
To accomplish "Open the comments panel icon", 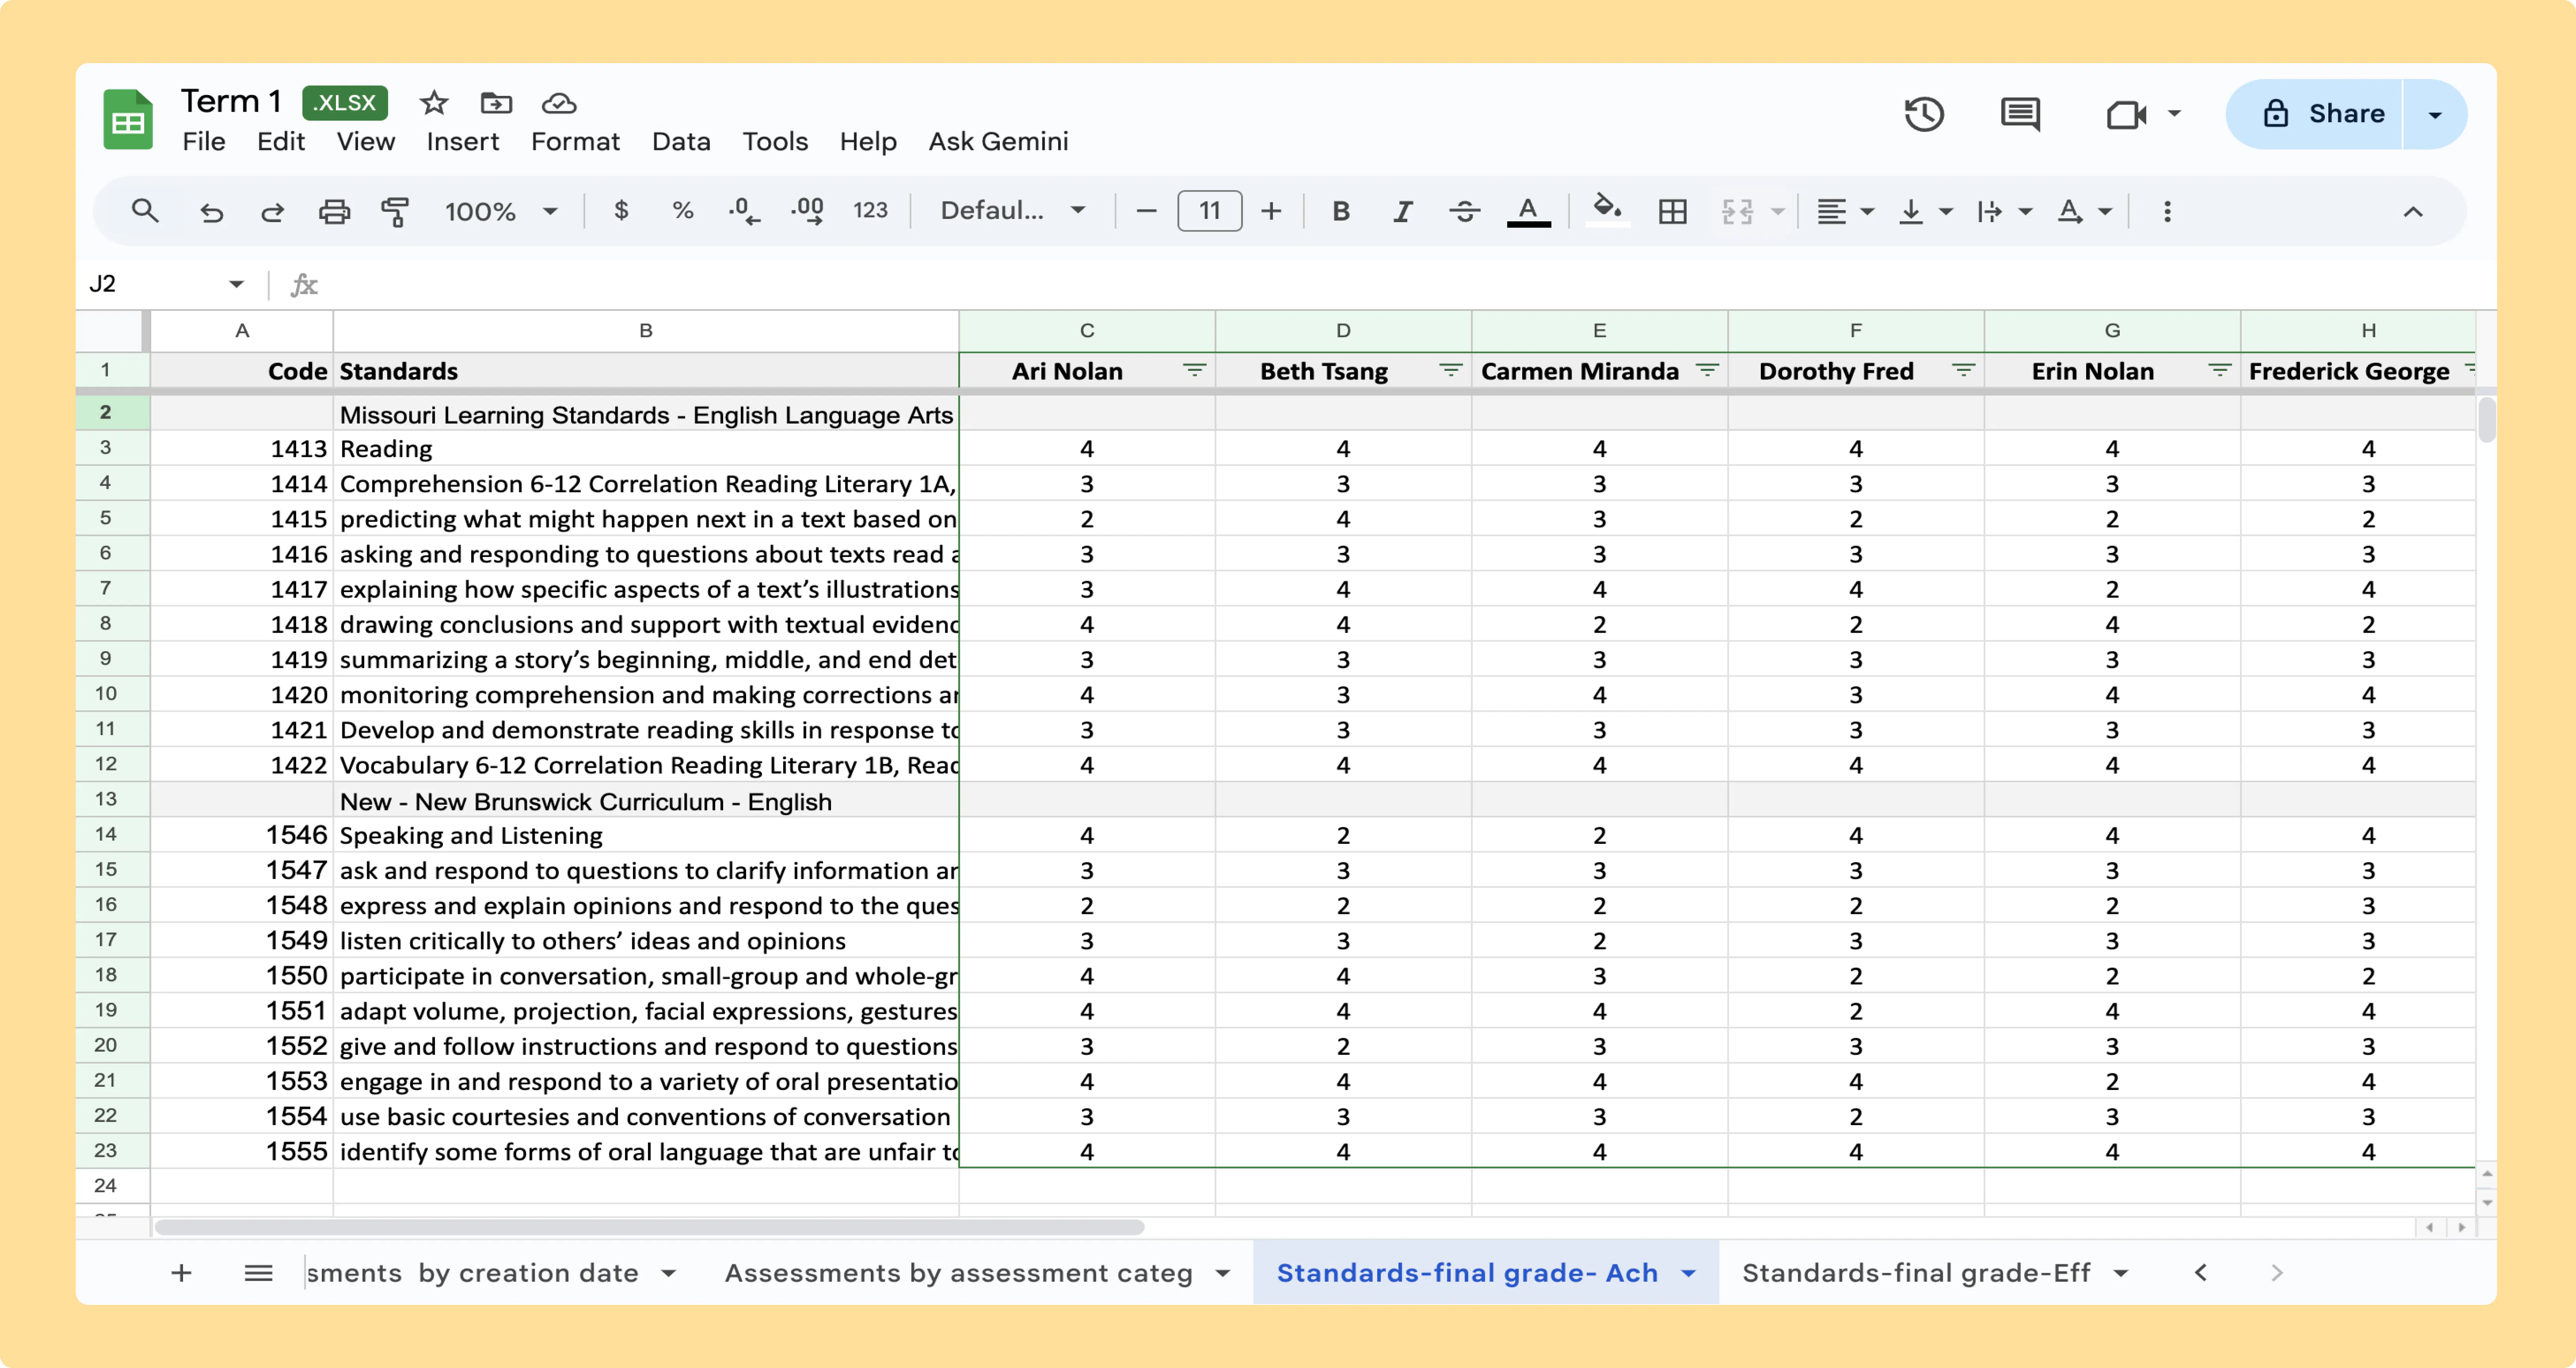I will 2020,114.
